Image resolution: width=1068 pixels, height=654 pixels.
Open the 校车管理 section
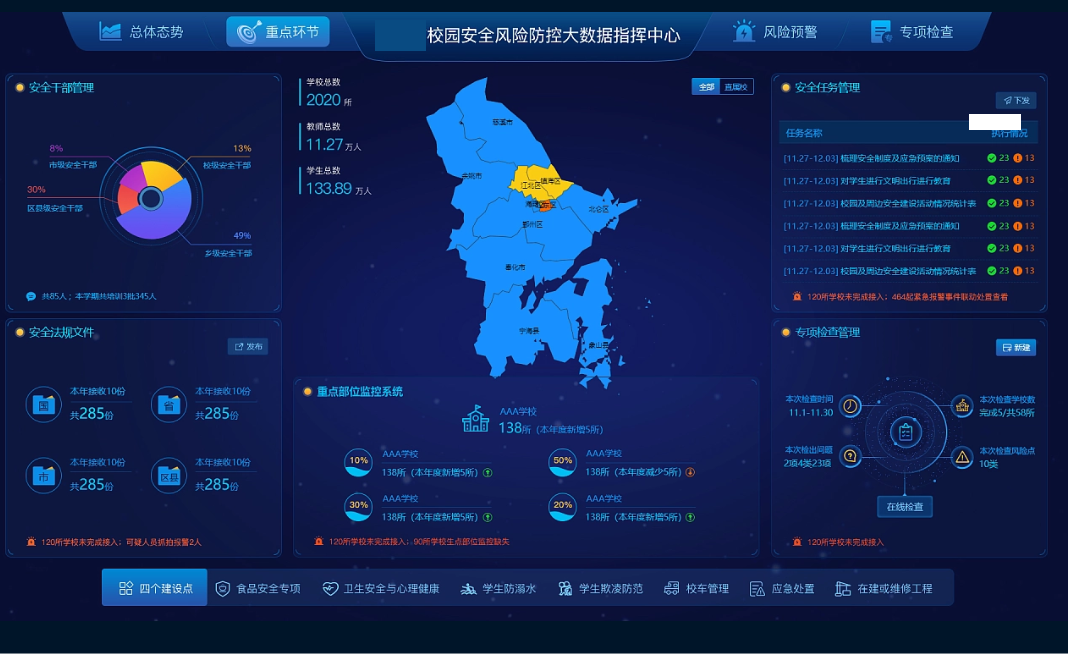point(697,589)
